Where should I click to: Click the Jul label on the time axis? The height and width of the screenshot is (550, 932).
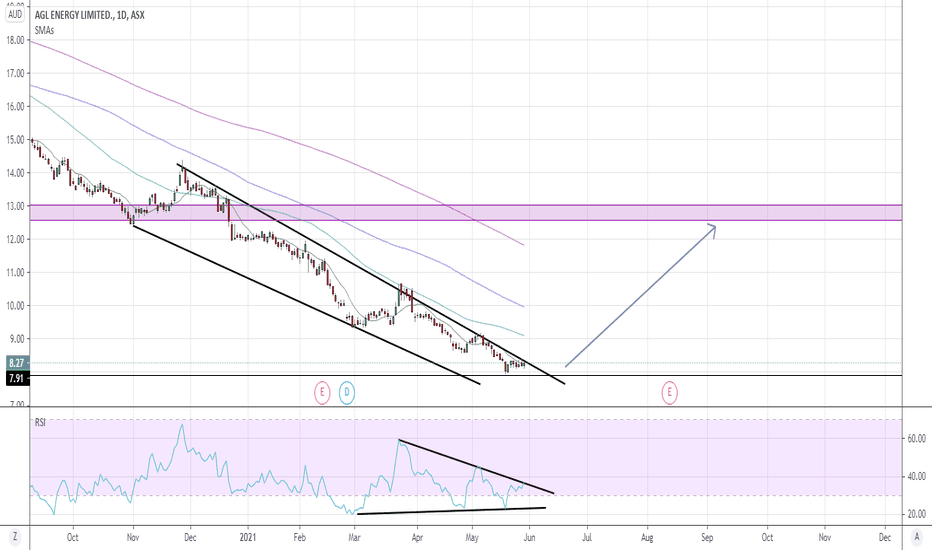(587, 538)
